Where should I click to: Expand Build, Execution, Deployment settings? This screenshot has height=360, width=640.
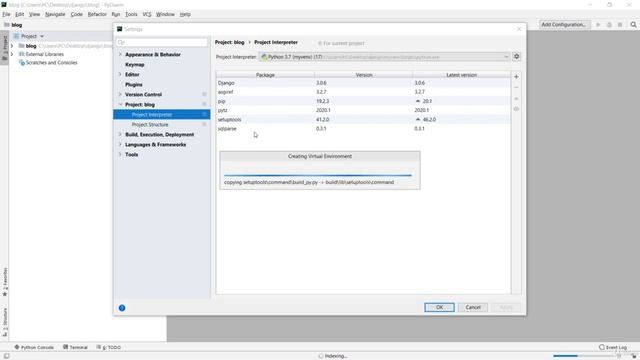pos(120,134)
